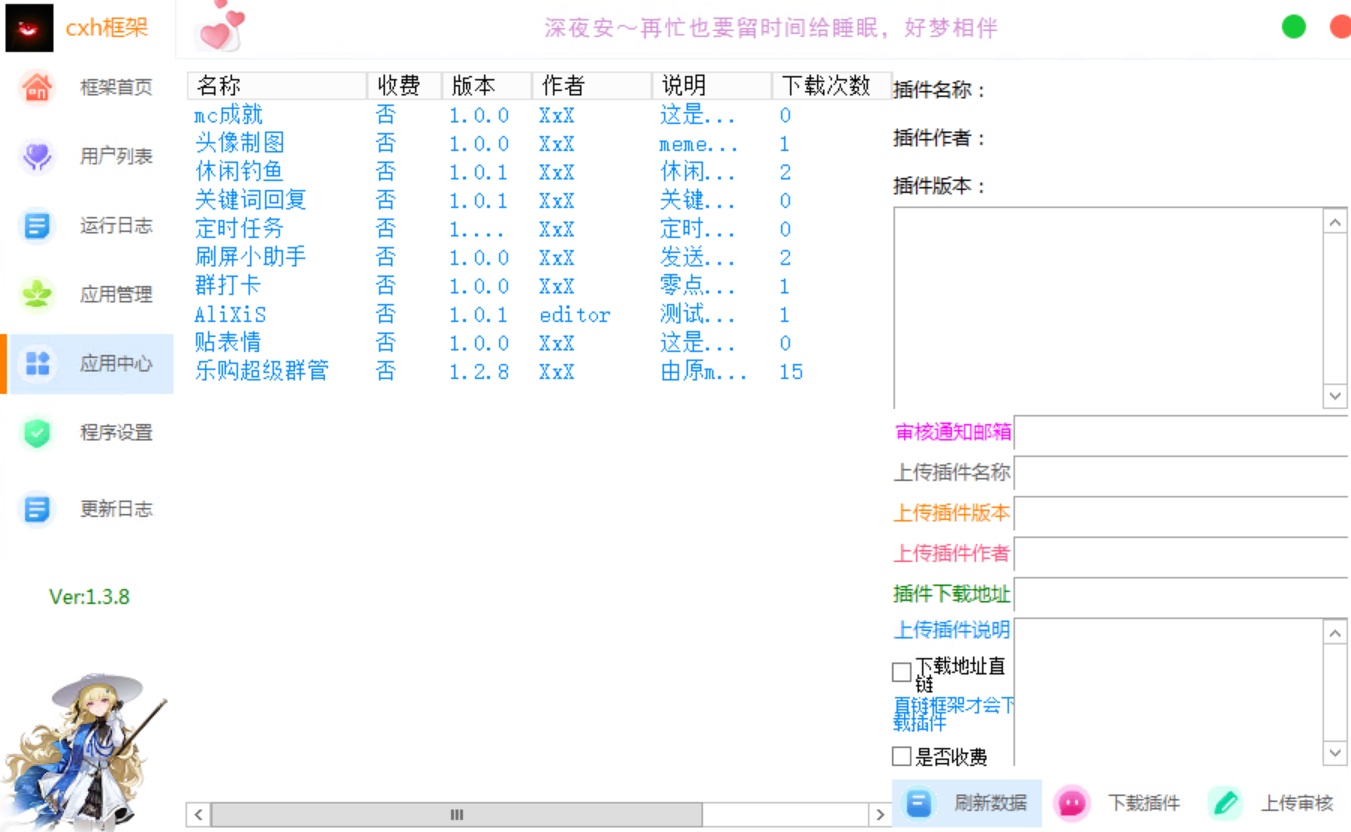Click the 框架首页 house icon
The width and height of the screenshot is (1351, 832).
(x=38, y=87)
